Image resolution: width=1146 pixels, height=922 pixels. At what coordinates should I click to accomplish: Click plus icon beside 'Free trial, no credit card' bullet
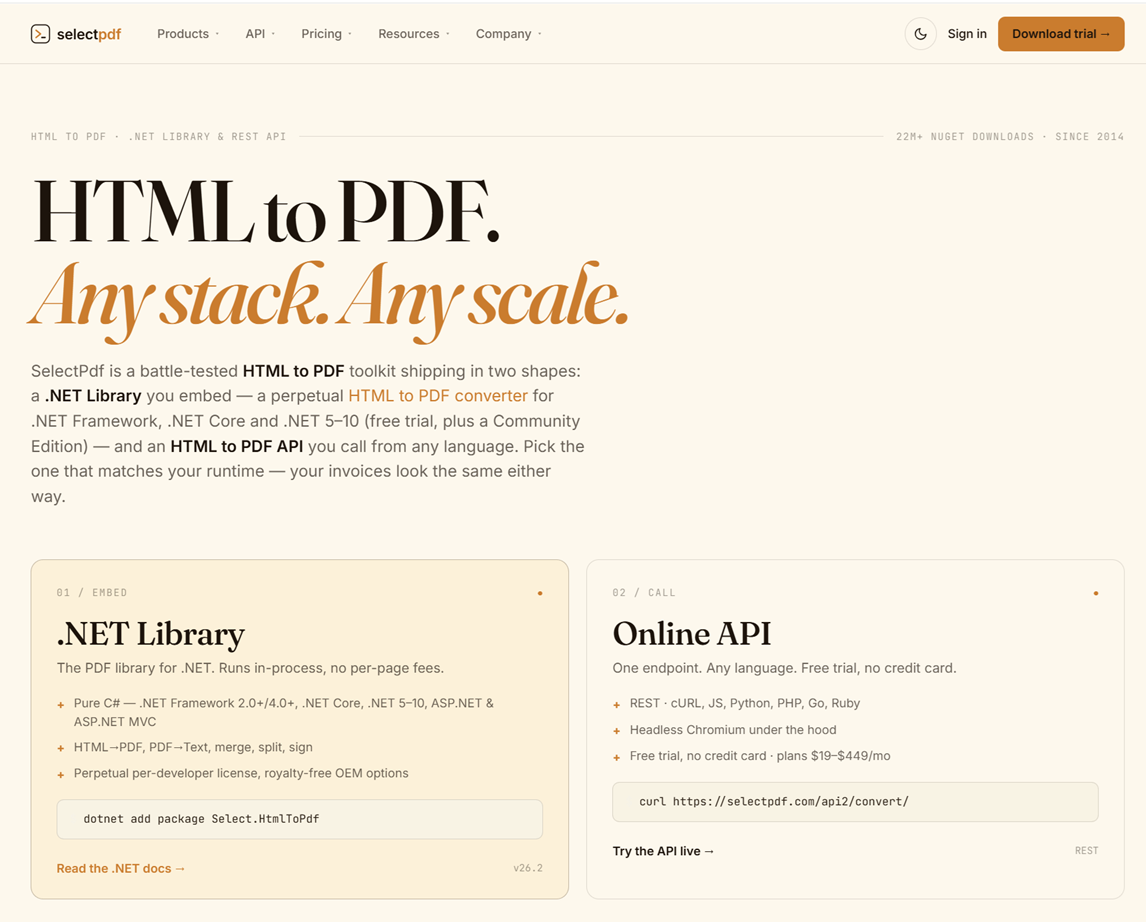coord(616,758)
